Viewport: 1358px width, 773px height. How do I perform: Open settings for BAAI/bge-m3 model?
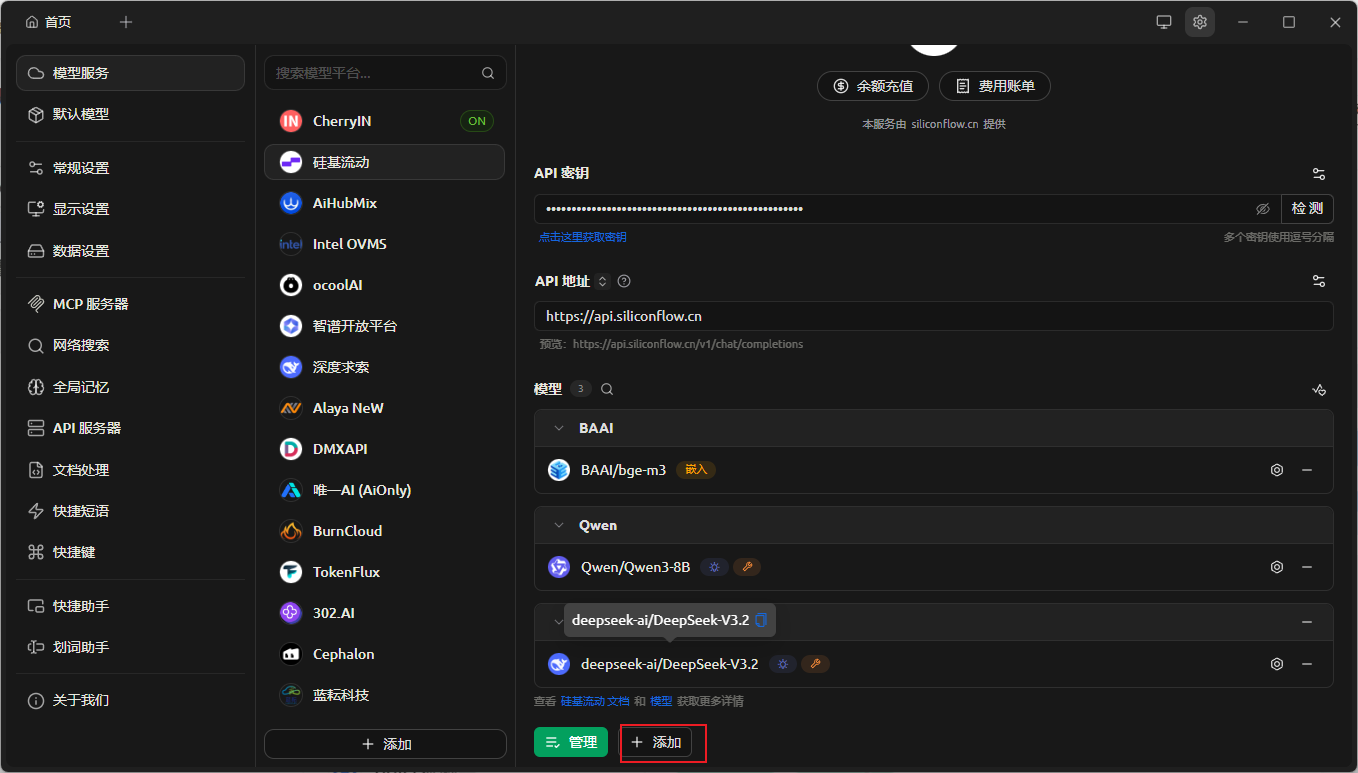point(1277,470)
